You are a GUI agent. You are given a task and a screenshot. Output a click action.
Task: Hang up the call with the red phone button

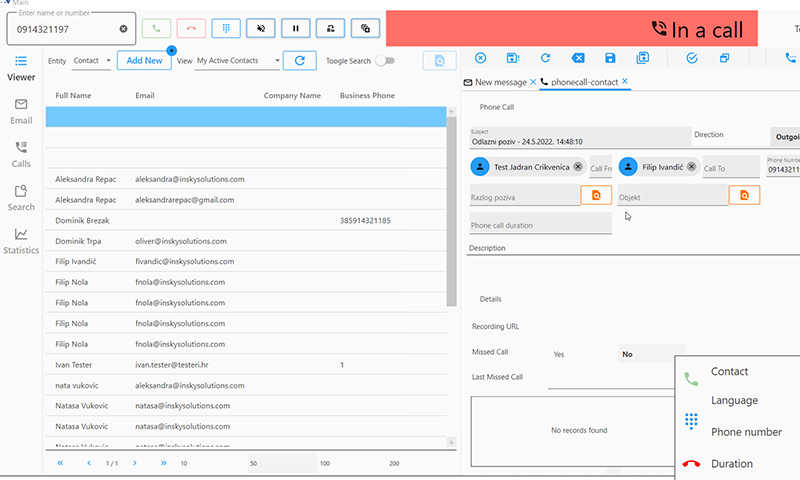click(x=192, y=29)
